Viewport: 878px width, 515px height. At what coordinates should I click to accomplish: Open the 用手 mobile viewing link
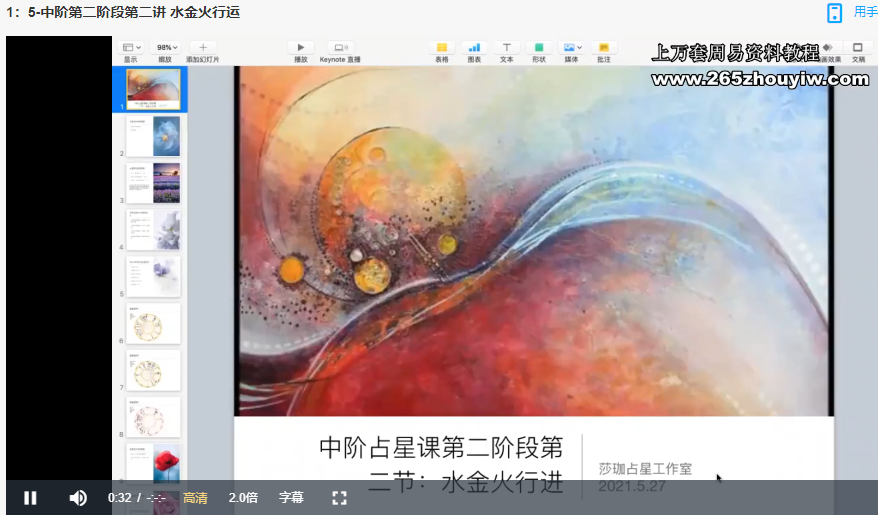865,12
